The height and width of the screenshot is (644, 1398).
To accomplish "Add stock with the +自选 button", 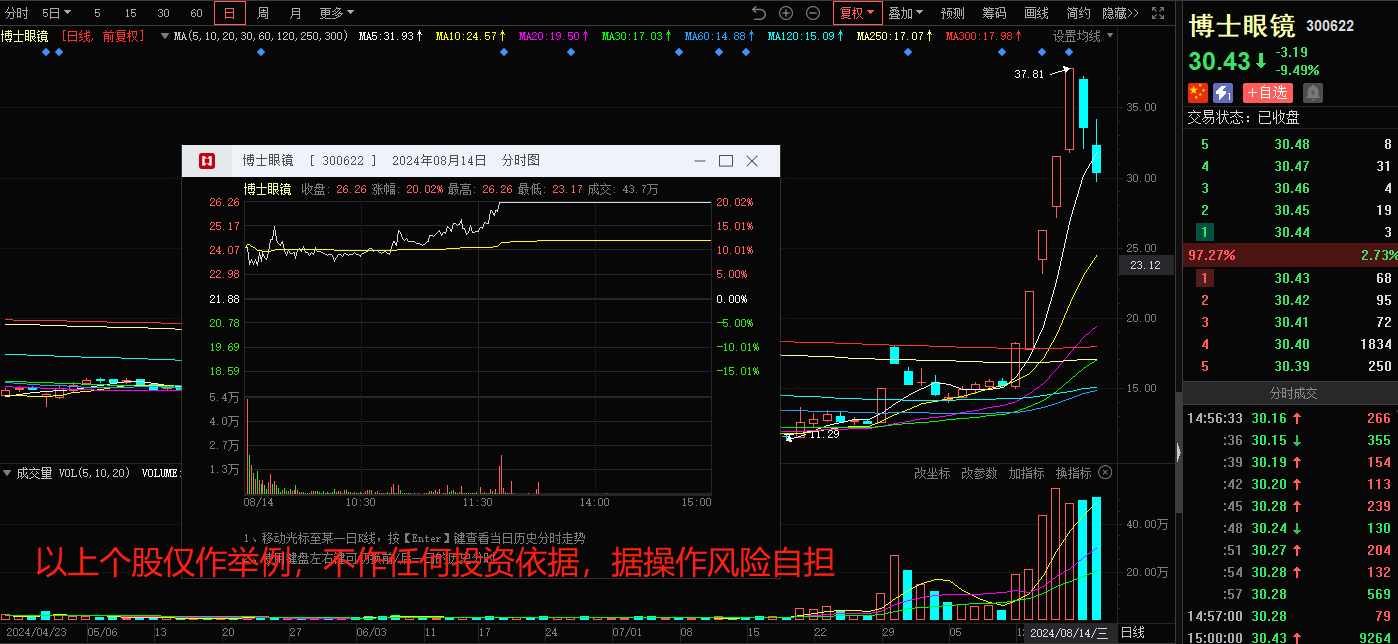I will click(1268, 93).
